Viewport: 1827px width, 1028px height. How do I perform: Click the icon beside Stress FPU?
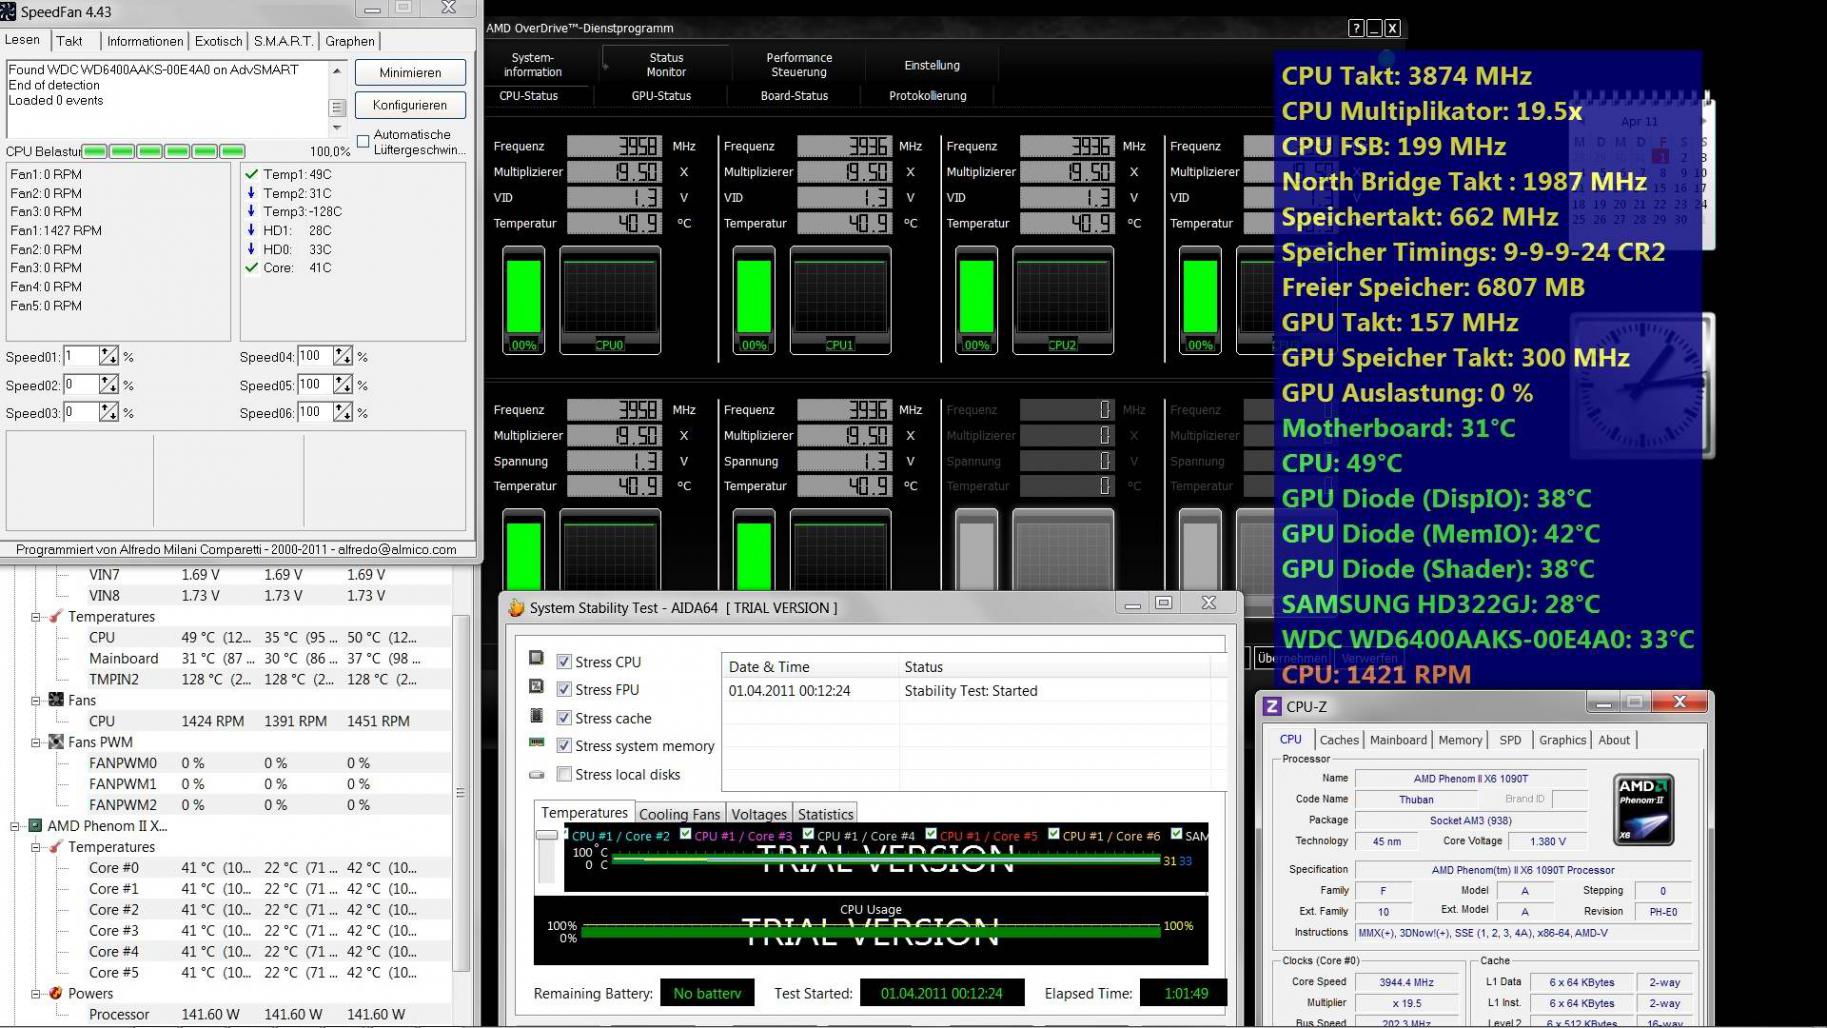(x=537, y=686)
